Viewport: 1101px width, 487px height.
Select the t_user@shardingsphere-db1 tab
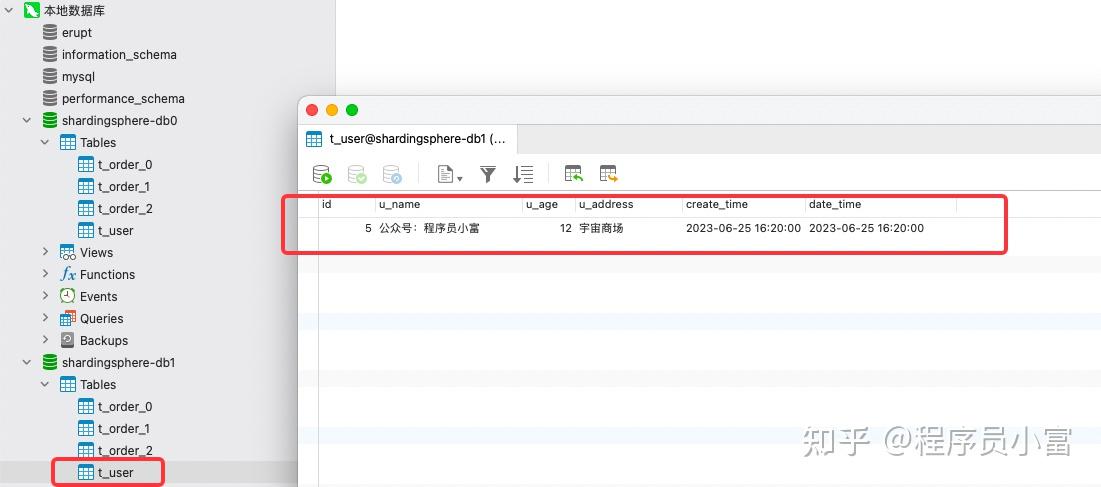407,139
